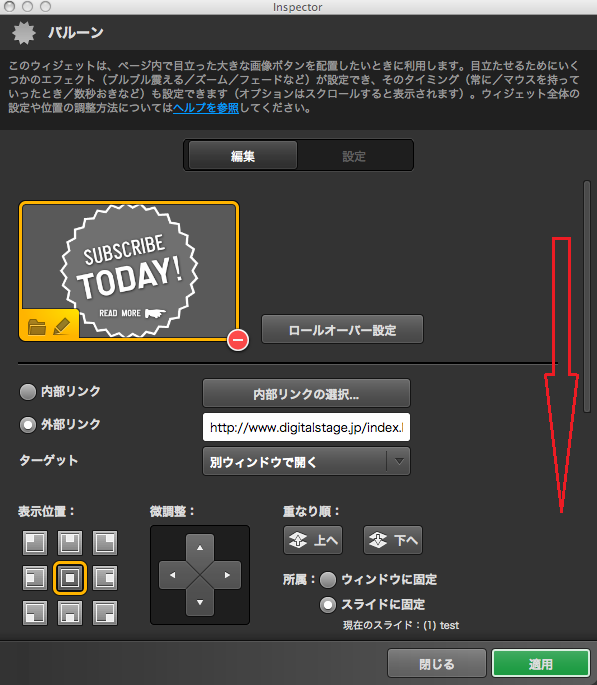Set display position to center
This screenshot has width=597, height=685.
point(70,578)
